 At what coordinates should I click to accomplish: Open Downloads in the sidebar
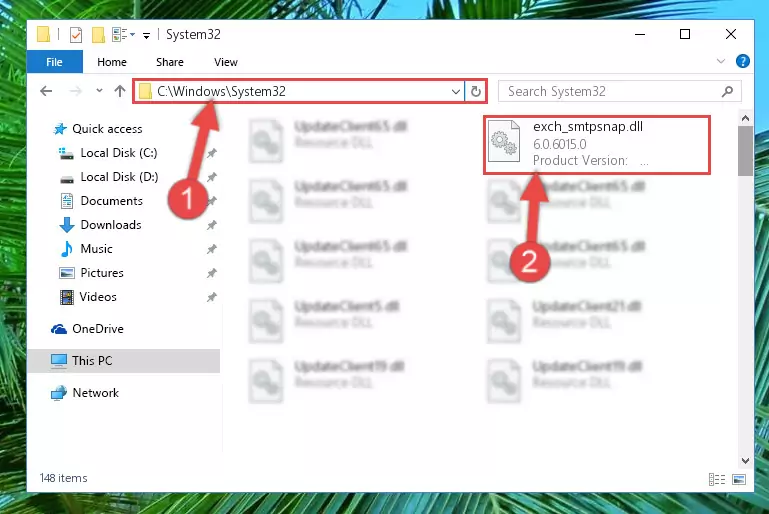pos(100,225)
